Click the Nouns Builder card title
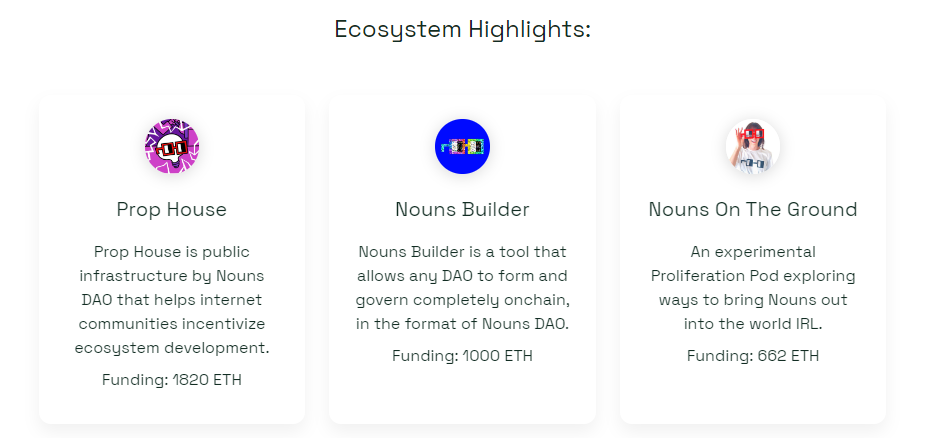Screen dimensions: 929x438 [463, 209]
